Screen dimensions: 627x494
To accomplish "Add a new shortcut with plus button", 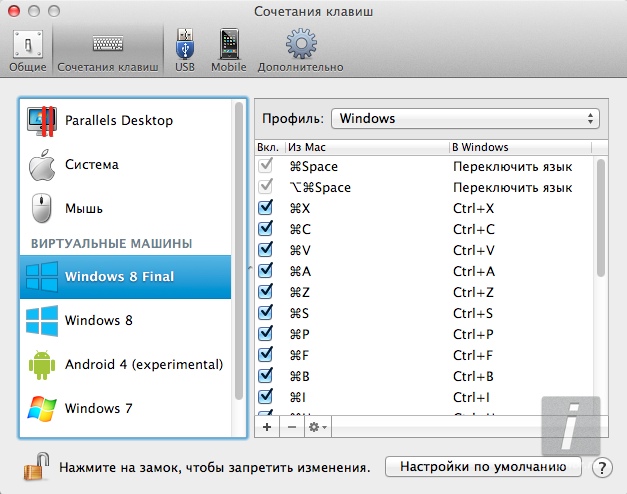I will tap(267, 427).
